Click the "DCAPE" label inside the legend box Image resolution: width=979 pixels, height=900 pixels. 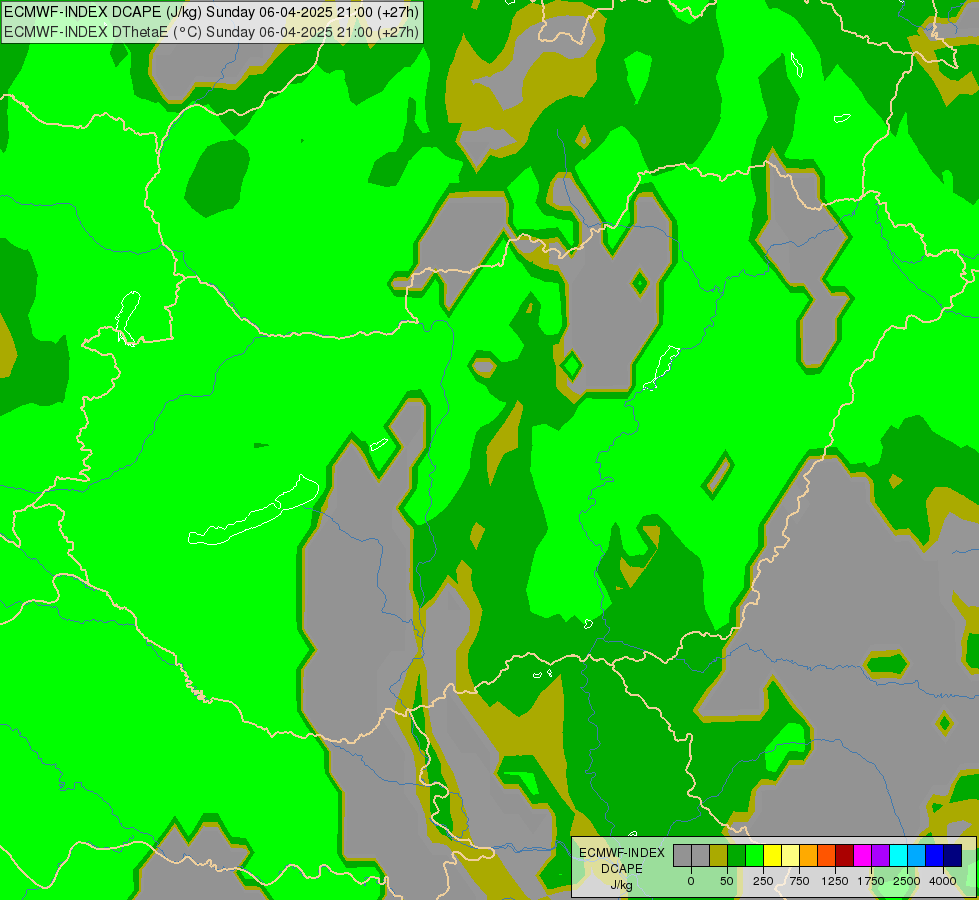tap(622, 869)
